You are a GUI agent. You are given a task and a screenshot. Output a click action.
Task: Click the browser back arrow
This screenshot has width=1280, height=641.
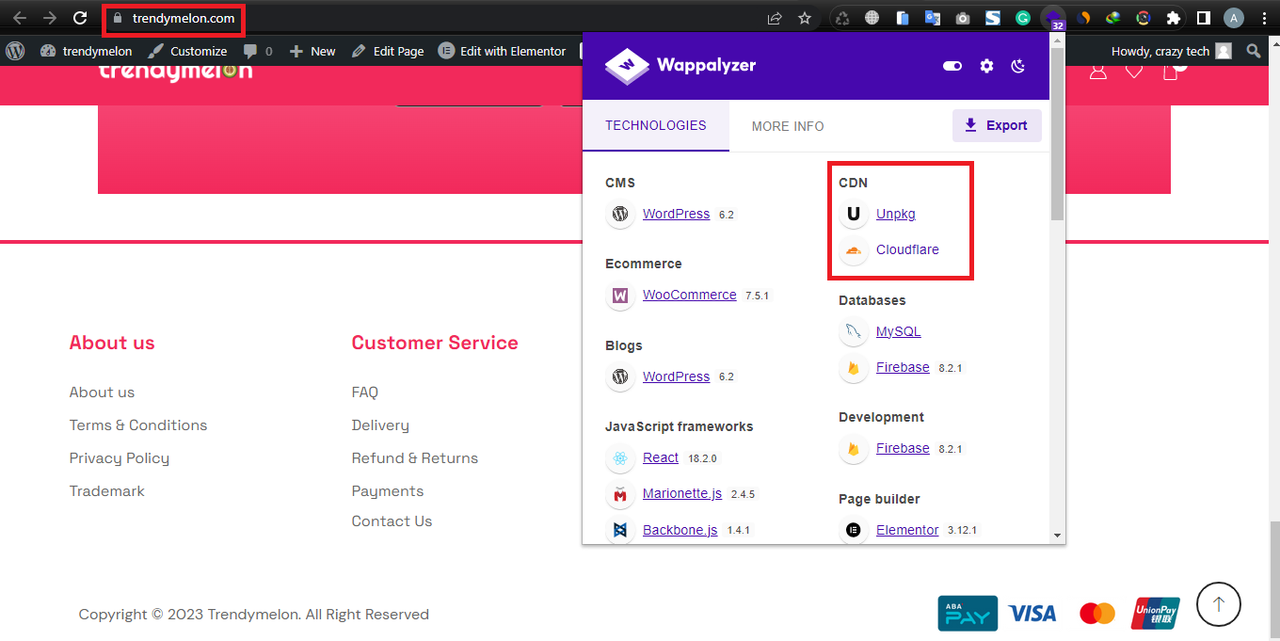pyautogui.click(x=19, y=18)
